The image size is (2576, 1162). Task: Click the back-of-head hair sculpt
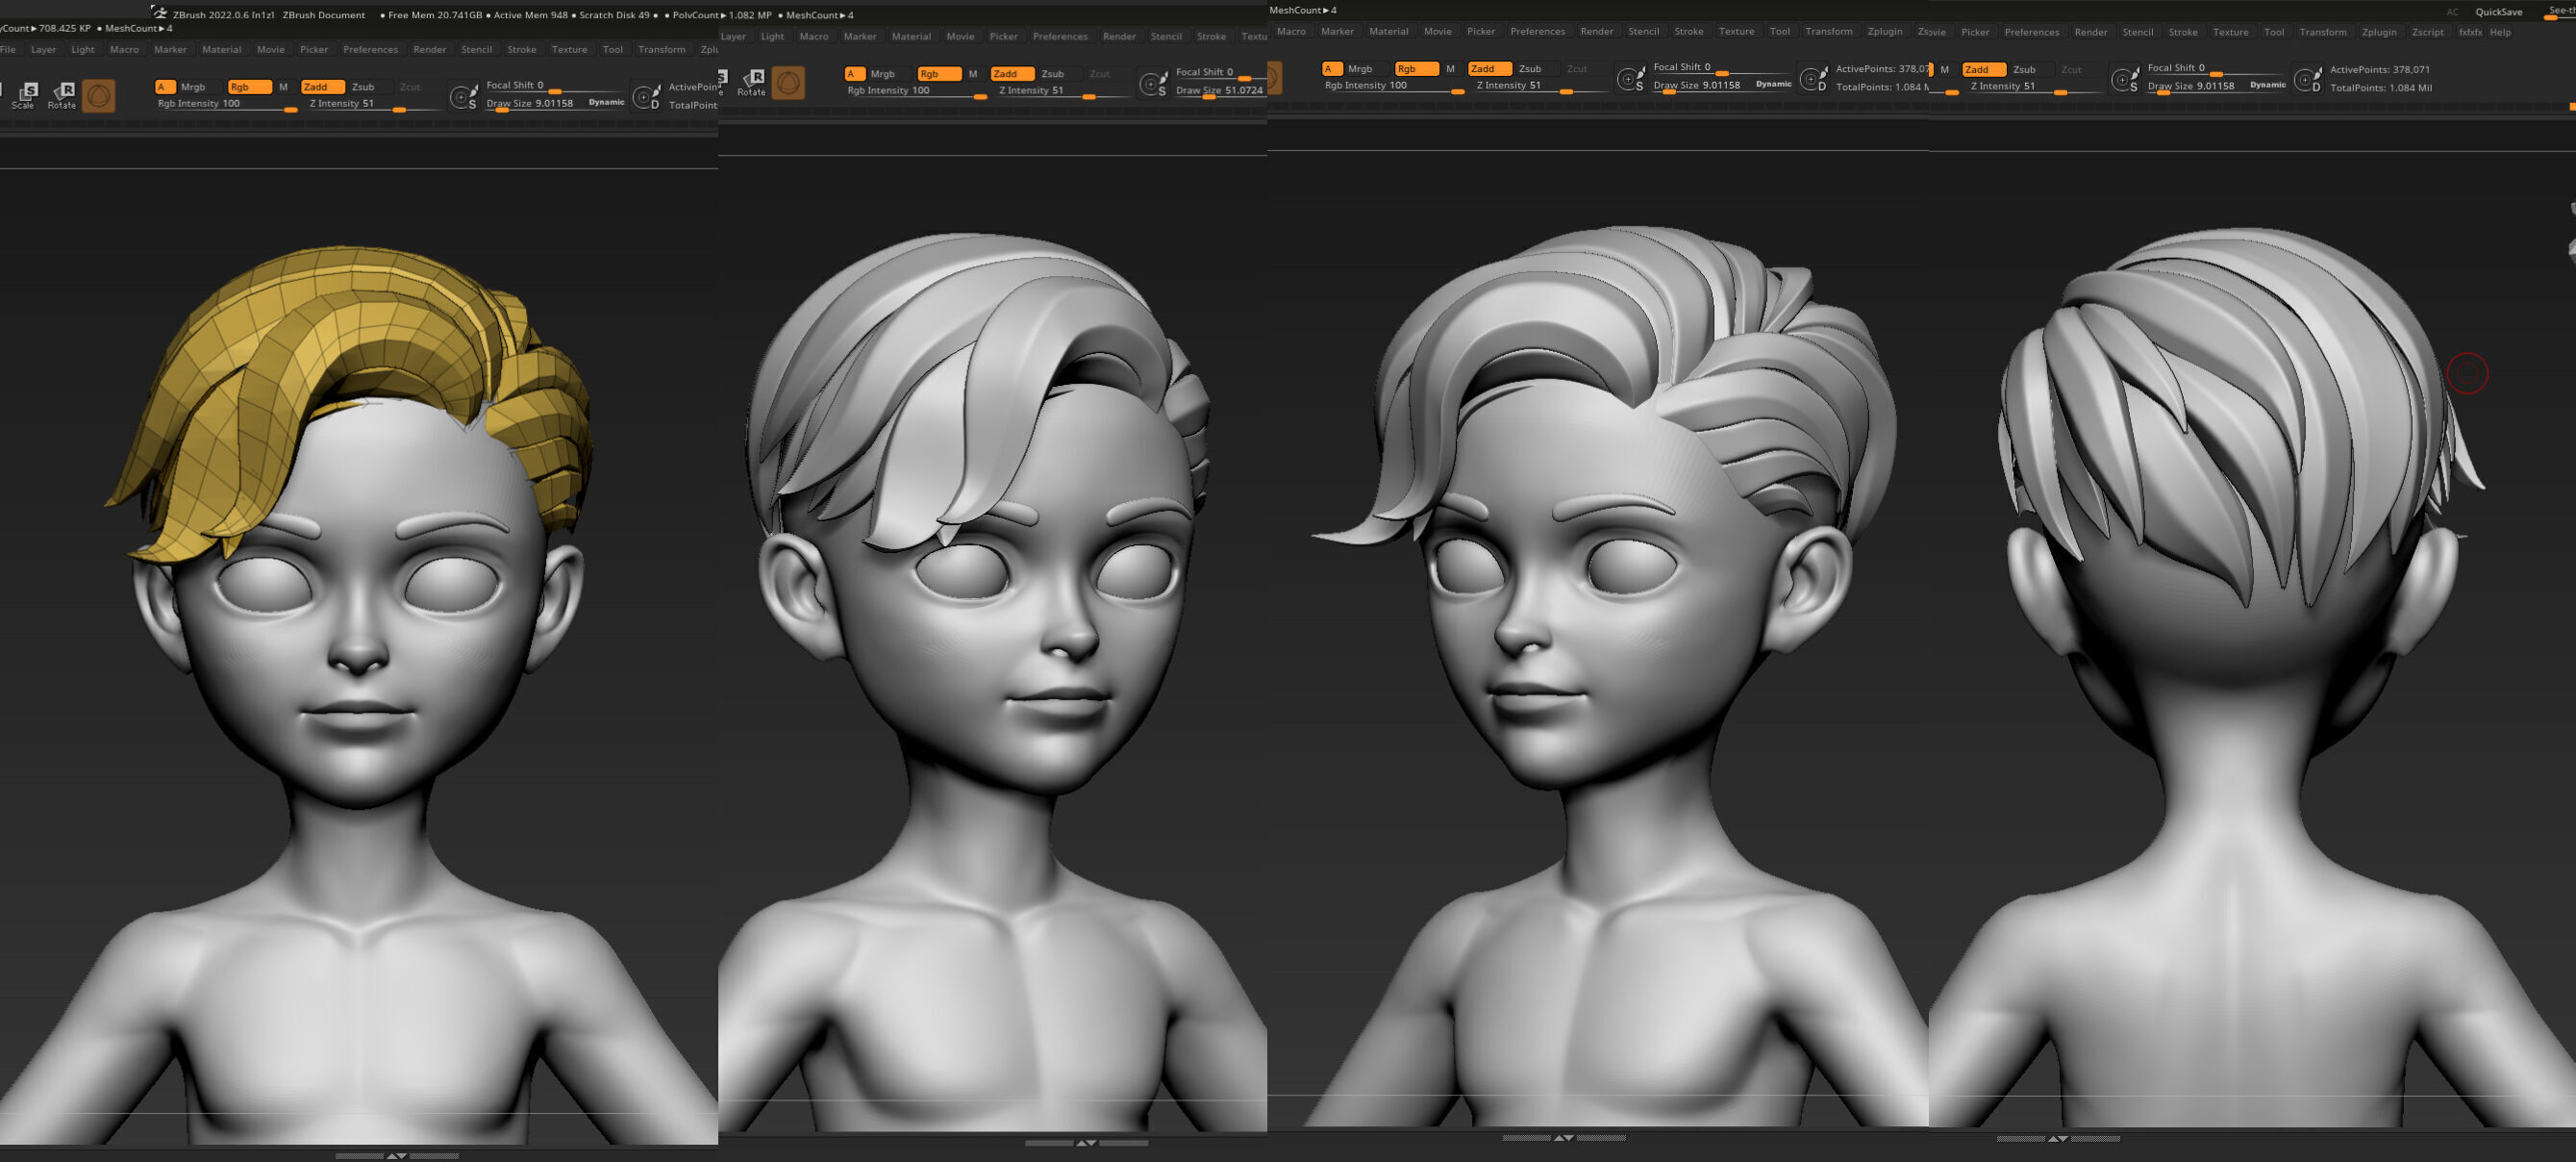2240,400
